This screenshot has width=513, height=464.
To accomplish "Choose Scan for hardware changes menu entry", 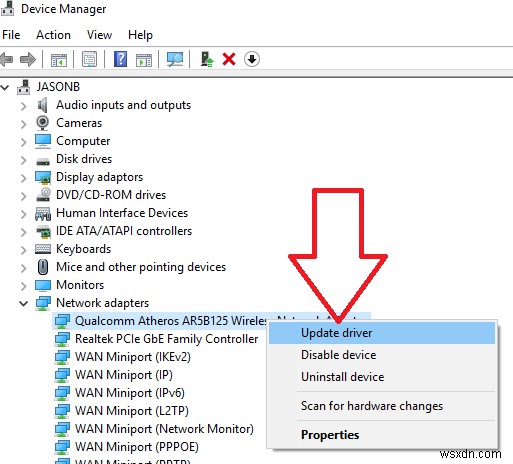I will 382,406.
